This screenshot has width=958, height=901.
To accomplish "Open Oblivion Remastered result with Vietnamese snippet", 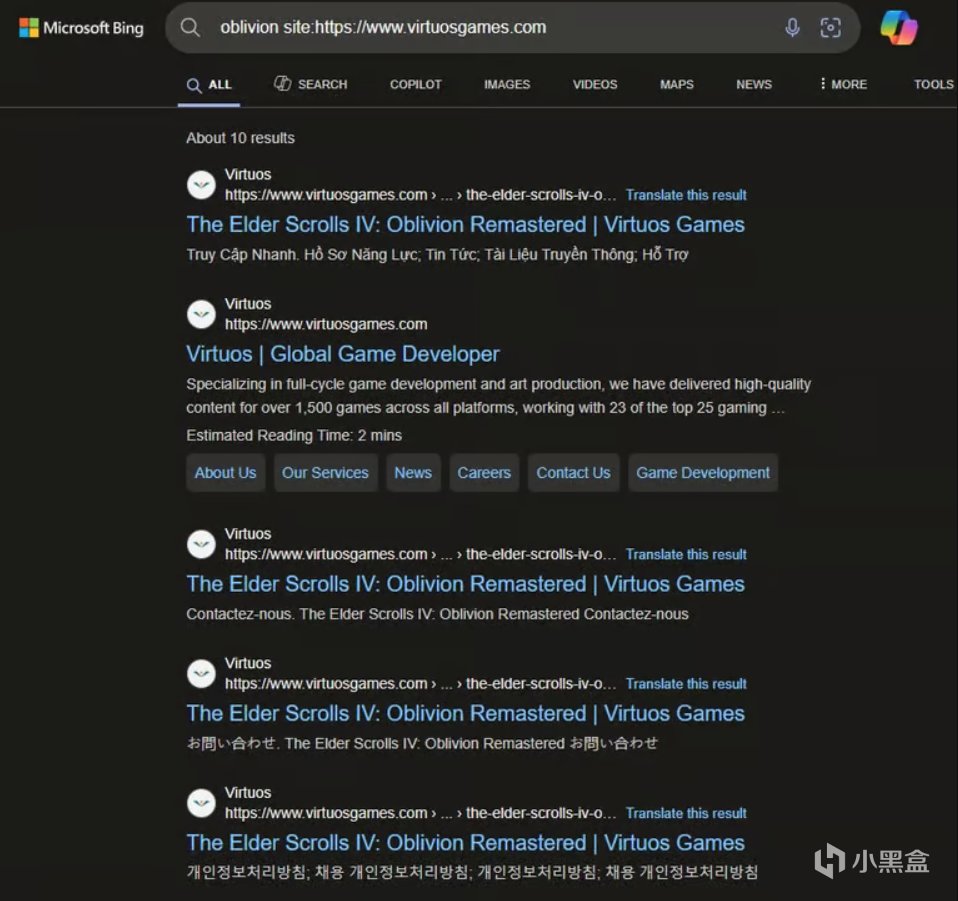I will point(466,225).
